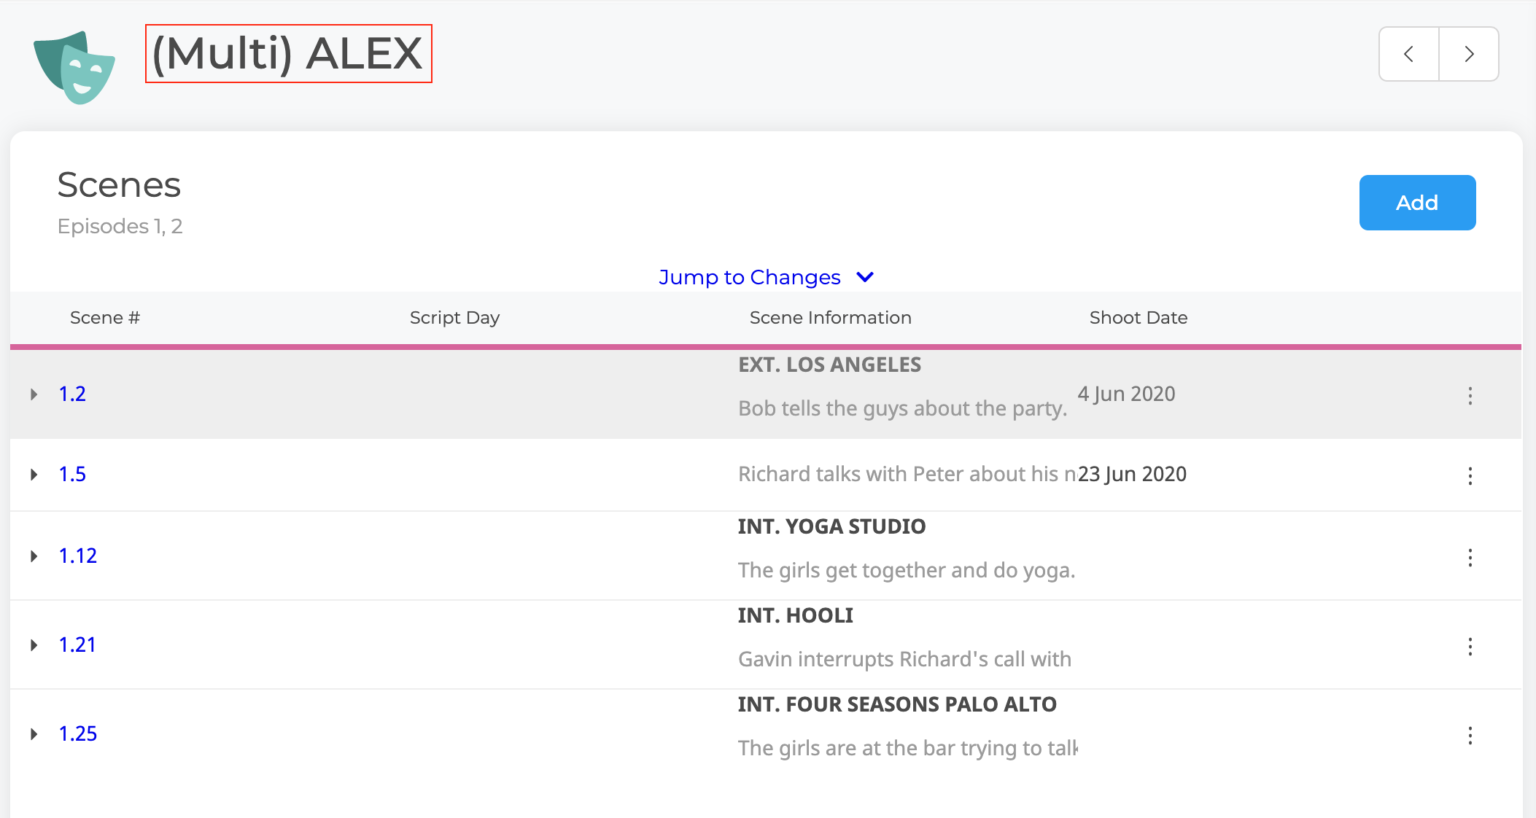Go to previous character with left arrow
Image resolution: width=1536 pixels, height=818 pixels.
point(1408,54)
